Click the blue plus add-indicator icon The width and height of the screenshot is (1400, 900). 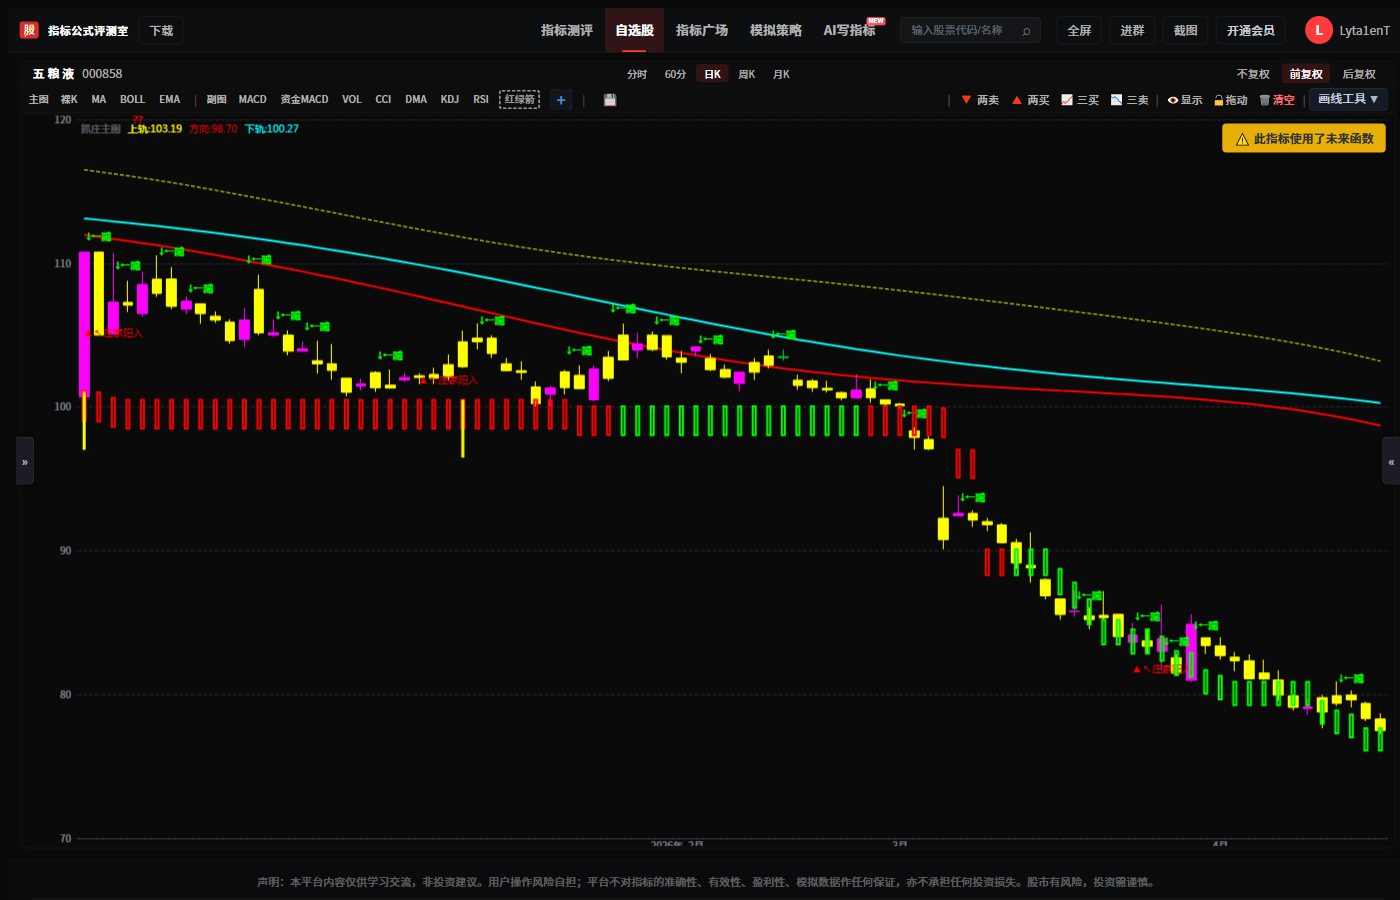pos(561,100)
